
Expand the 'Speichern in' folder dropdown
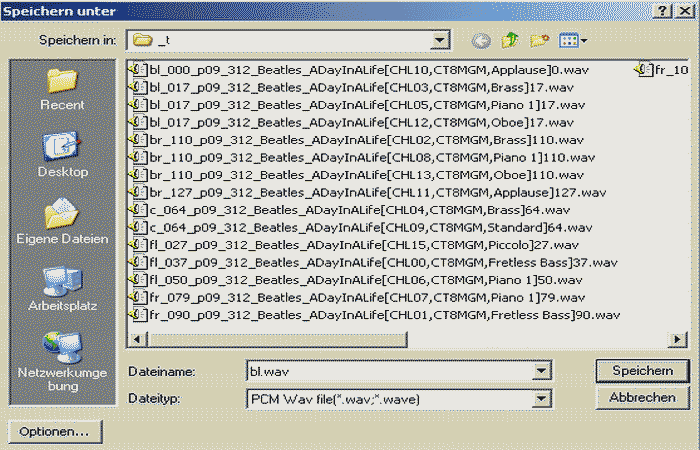click(x=439, y=41)
